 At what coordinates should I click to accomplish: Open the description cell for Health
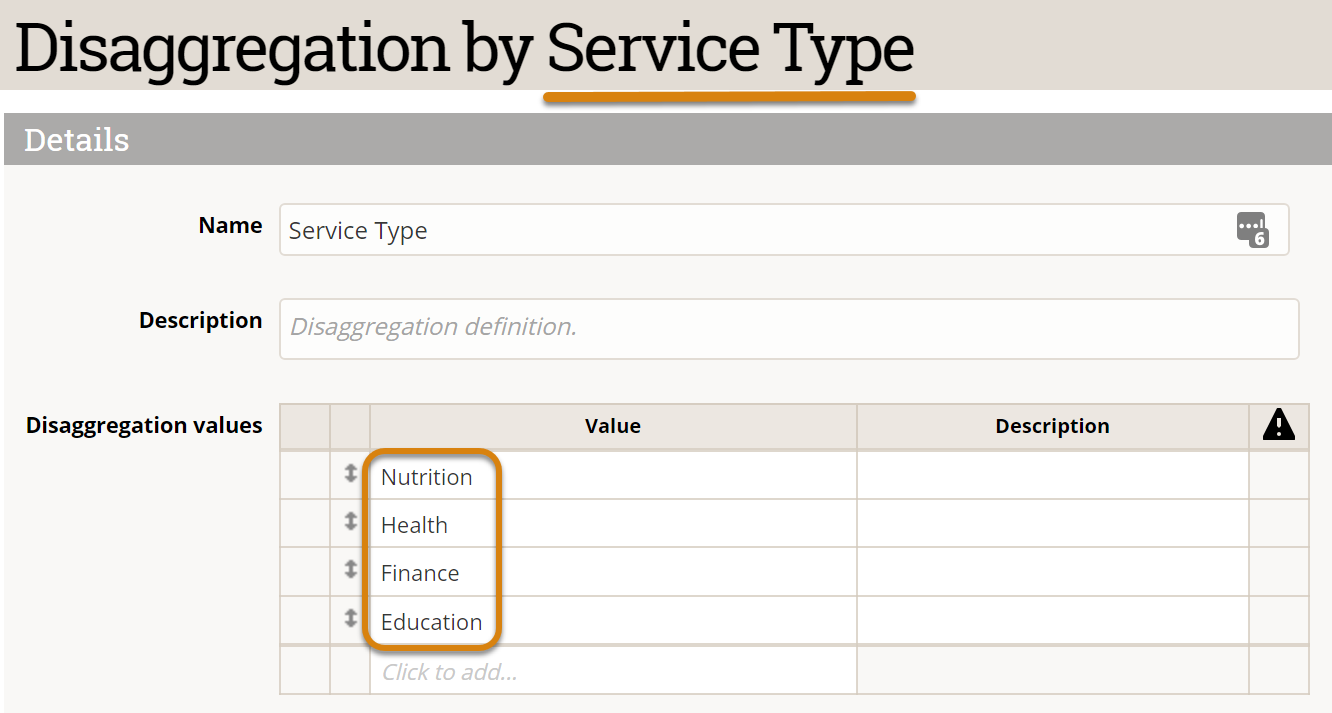click(1052, 524)
